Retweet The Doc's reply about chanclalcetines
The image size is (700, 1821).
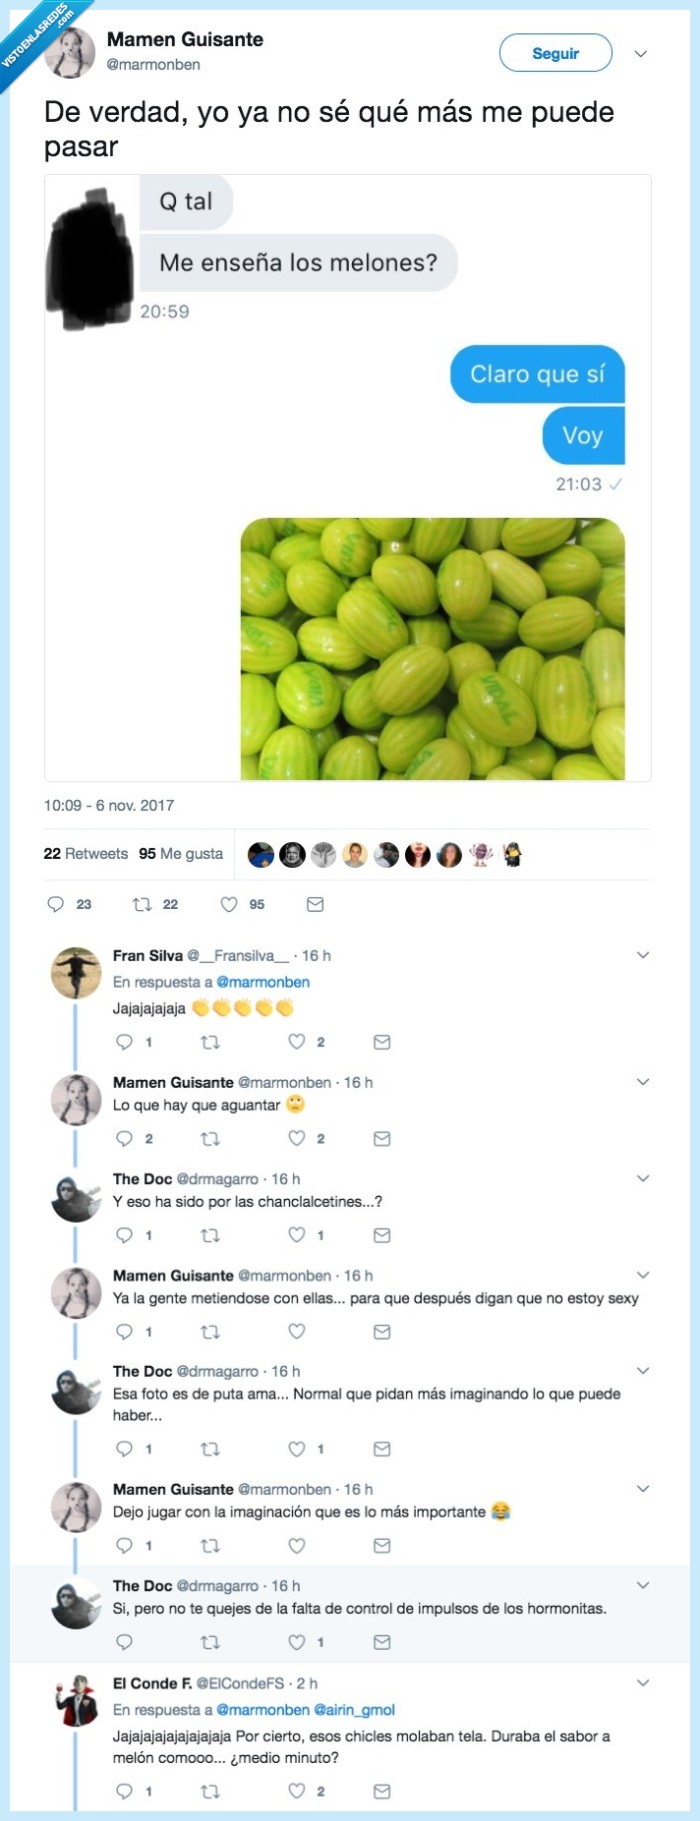(x=212, y=1234)
